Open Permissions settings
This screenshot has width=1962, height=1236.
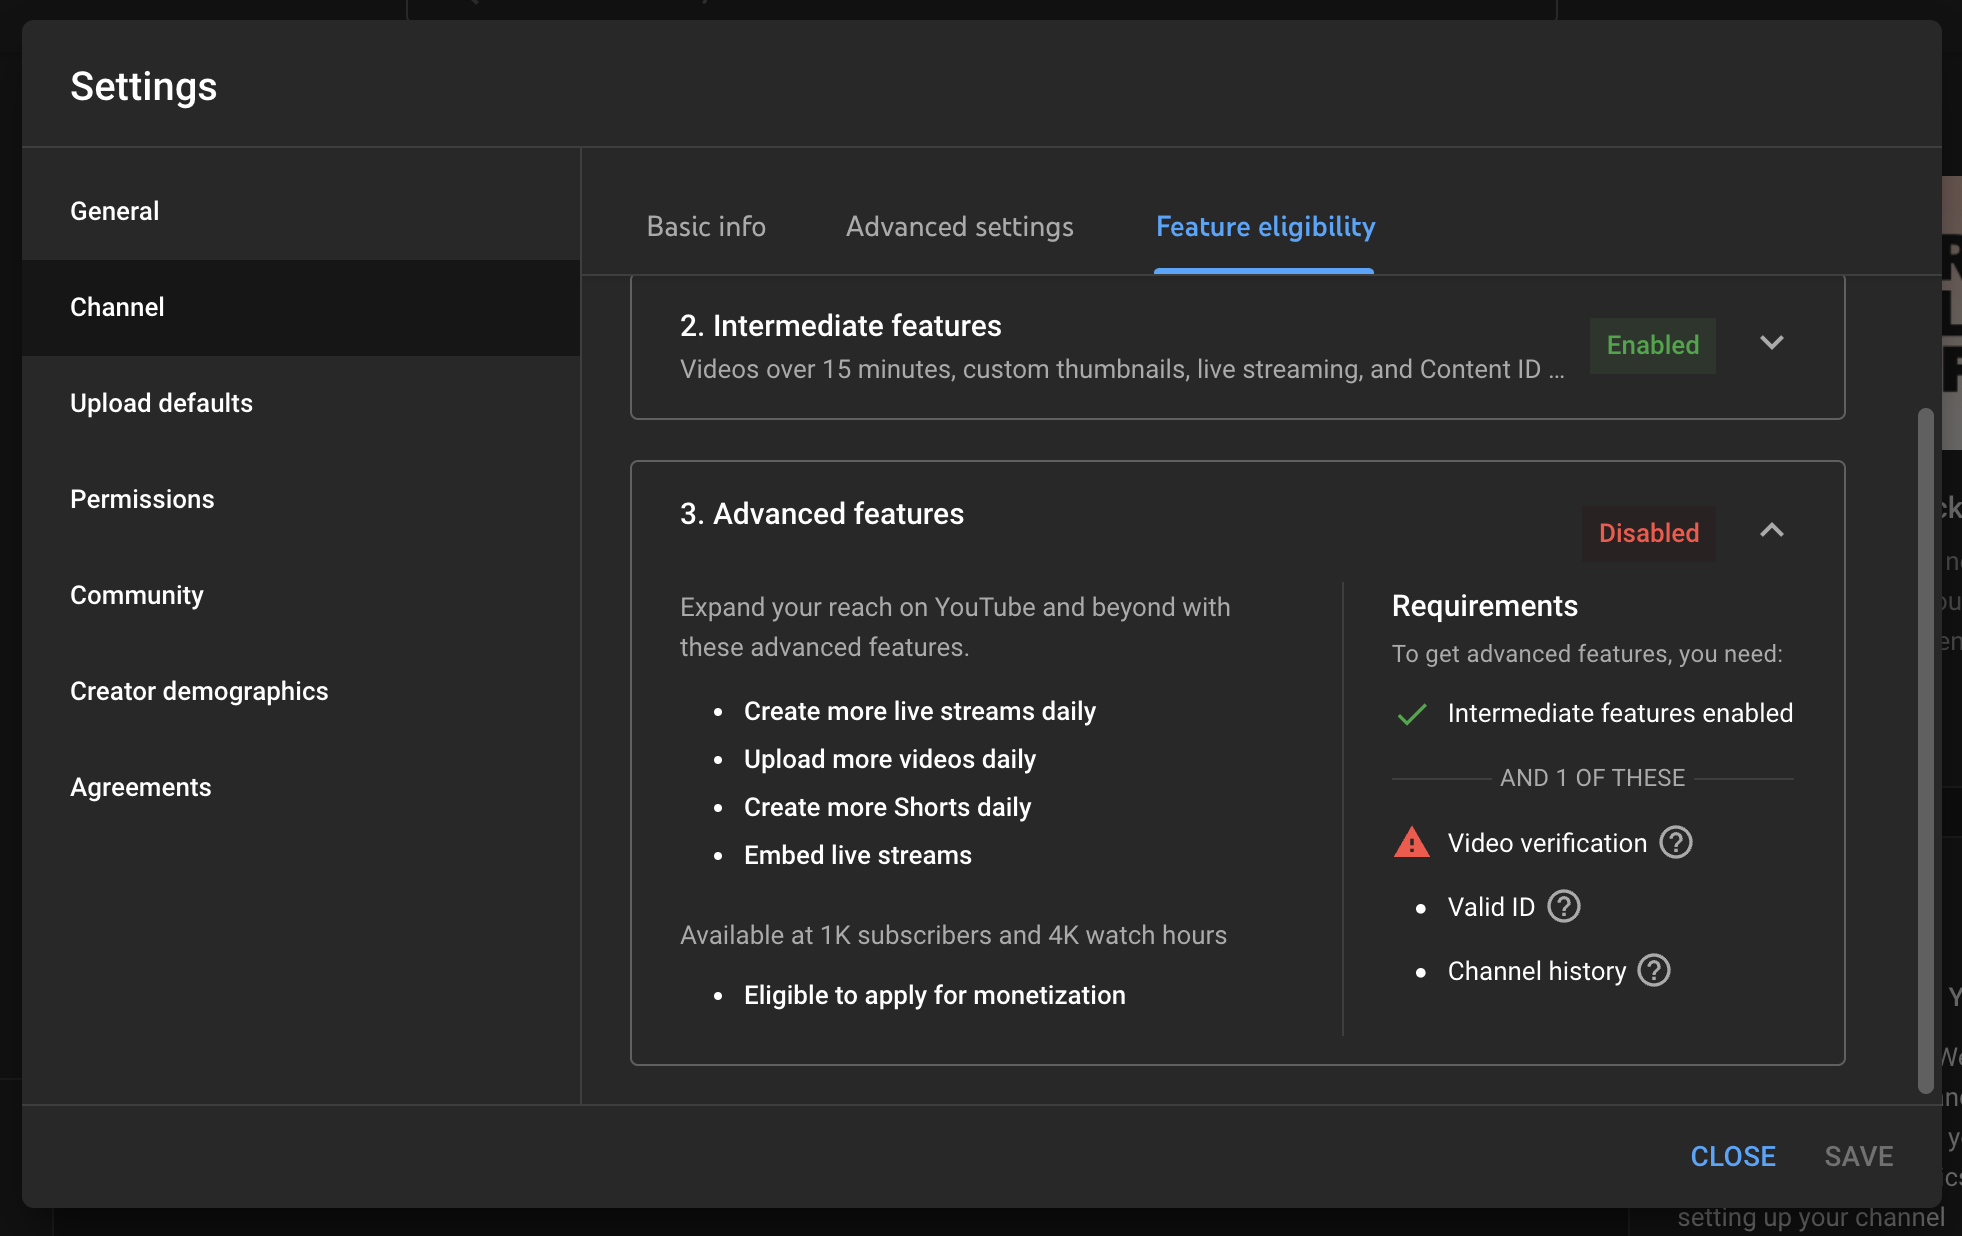(x=301, y=499)
